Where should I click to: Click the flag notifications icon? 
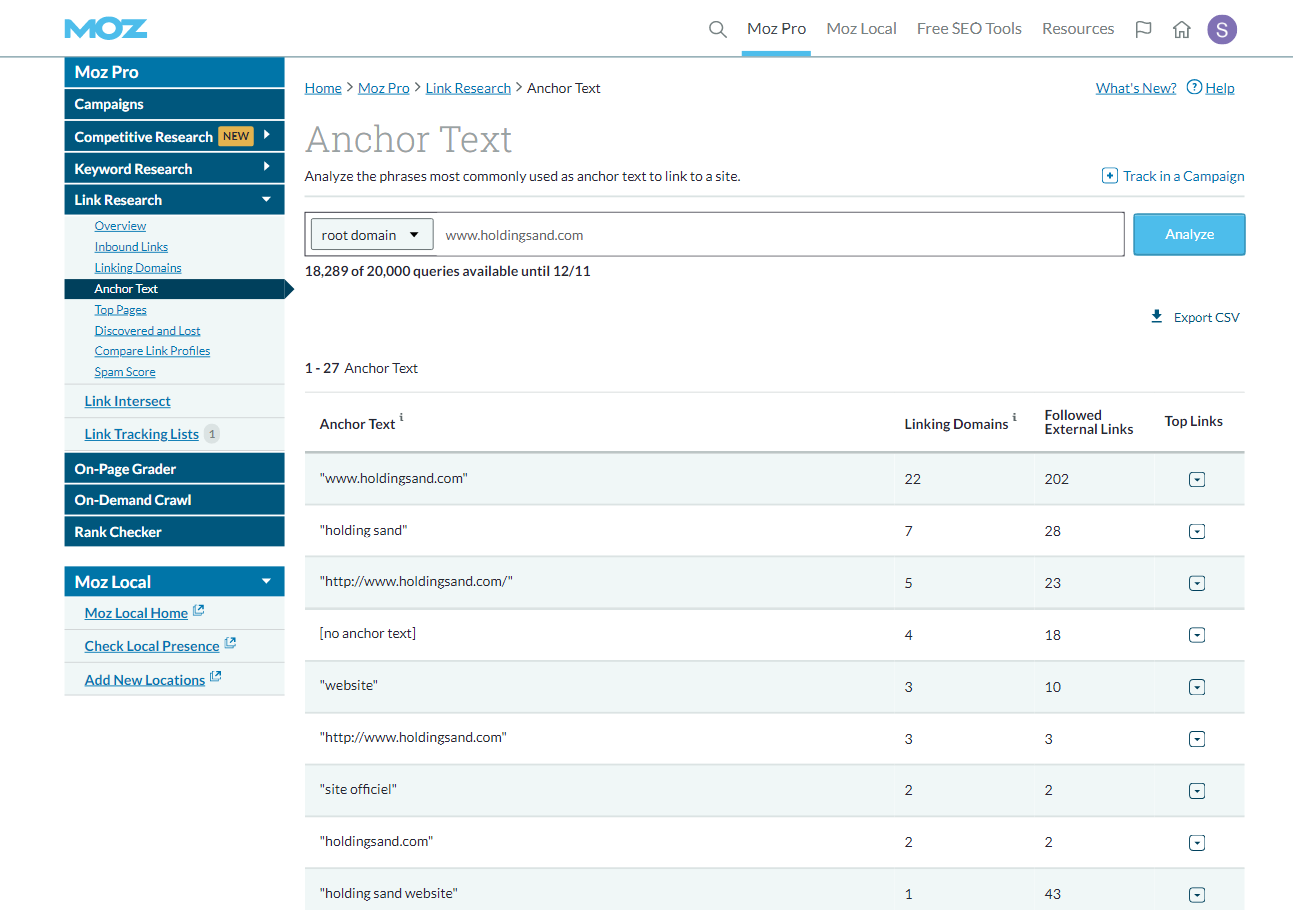1143,29
